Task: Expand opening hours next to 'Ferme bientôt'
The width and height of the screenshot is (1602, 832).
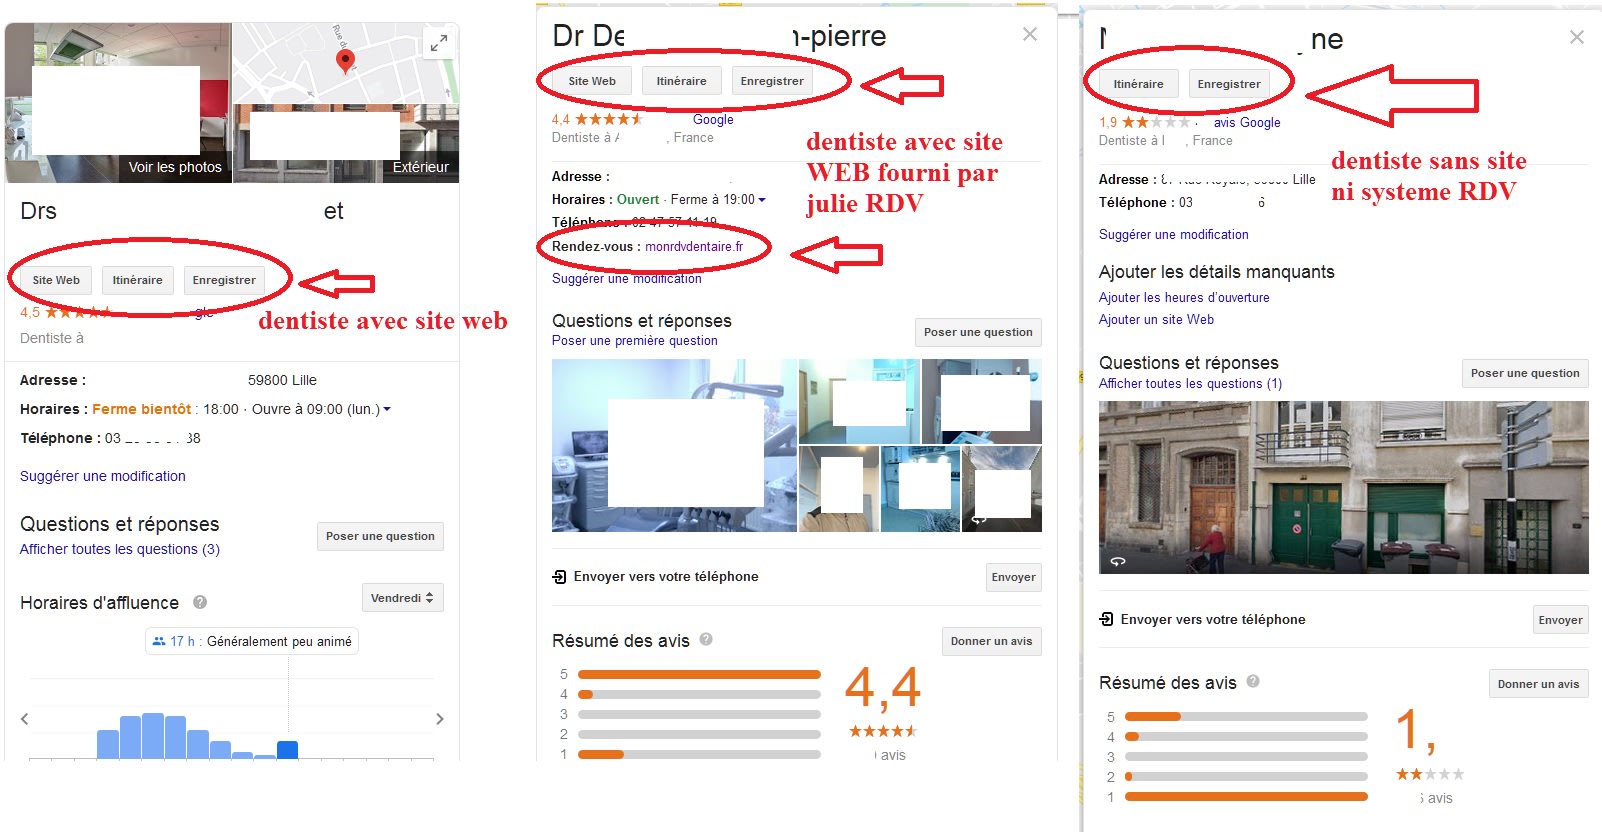Action: pyautogui.click(x=387, y=409)
